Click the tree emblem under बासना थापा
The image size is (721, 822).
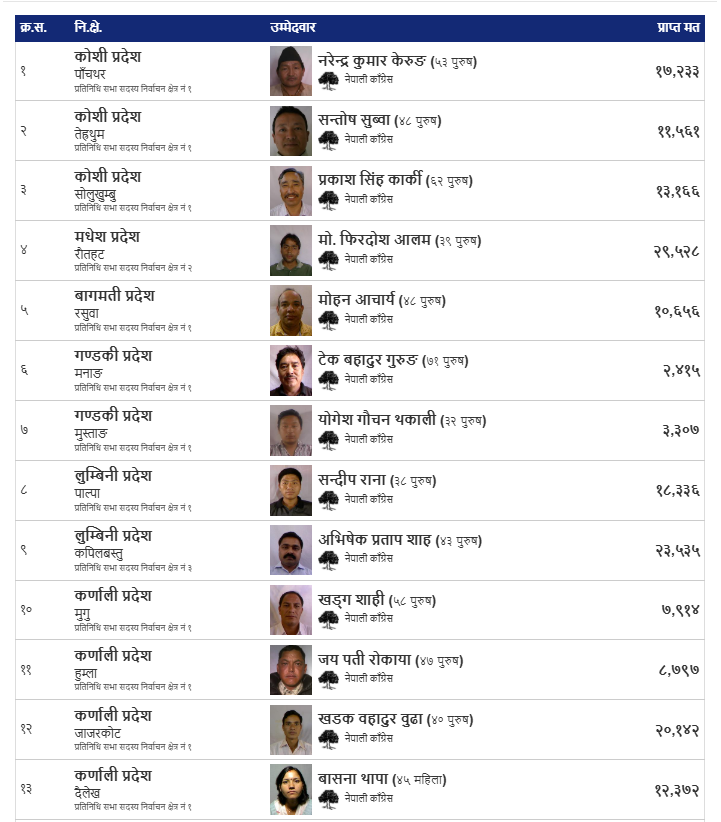[x=329, y=798]
